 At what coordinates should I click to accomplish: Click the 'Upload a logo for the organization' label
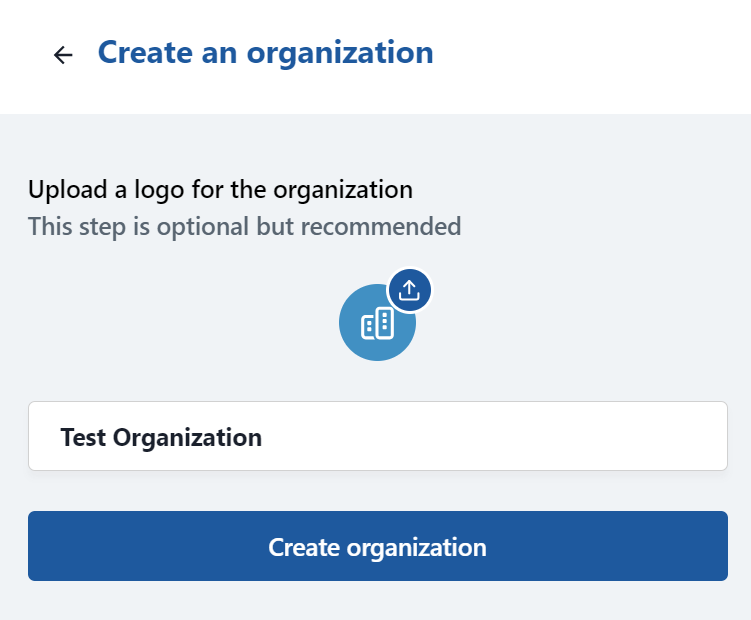coord(220,189)
